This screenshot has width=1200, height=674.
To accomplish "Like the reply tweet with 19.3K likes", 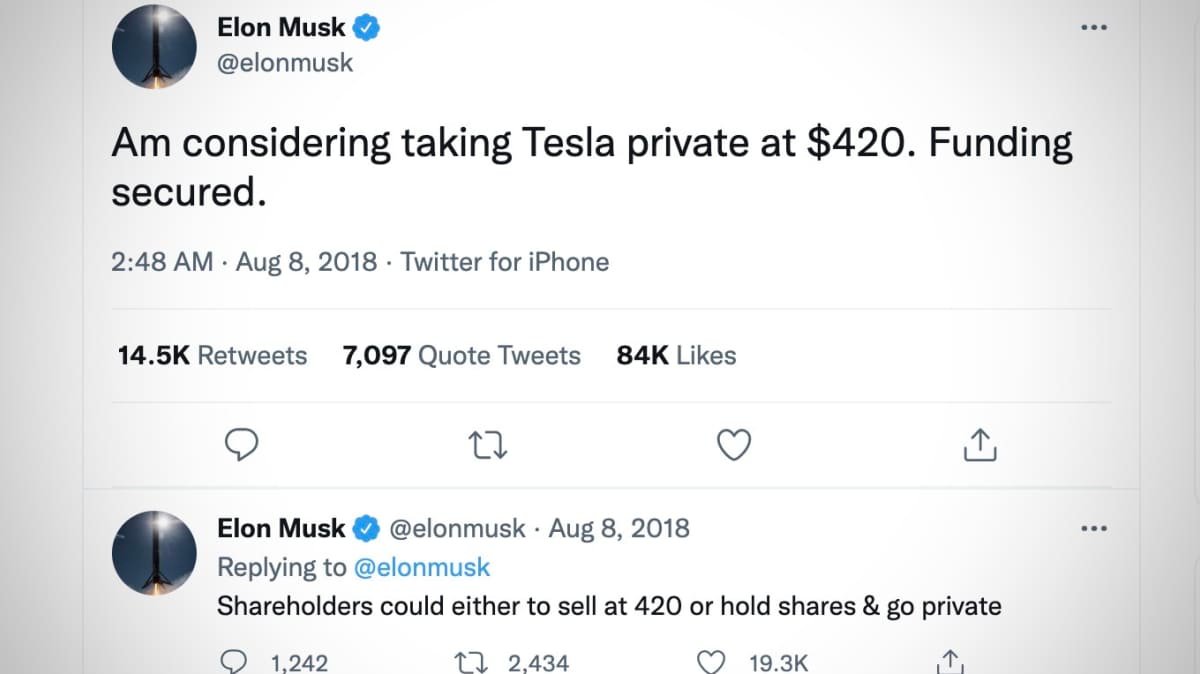I will 710,663.
